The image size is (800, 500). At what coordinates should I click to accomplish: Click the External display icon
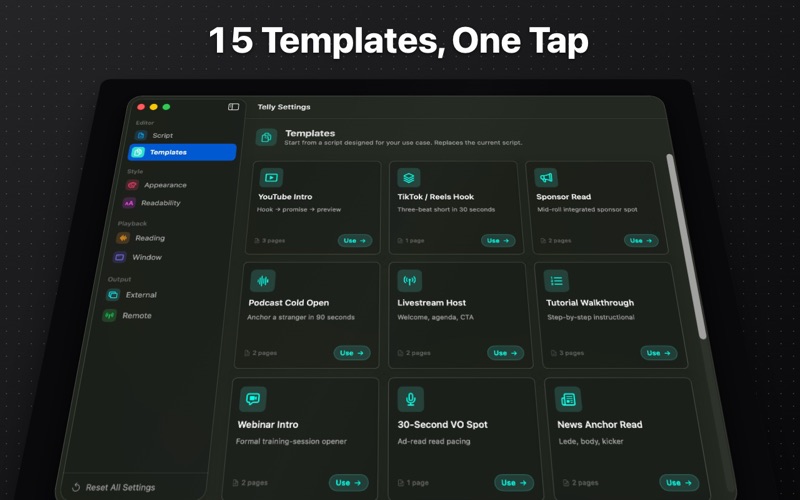coord(113,295)
